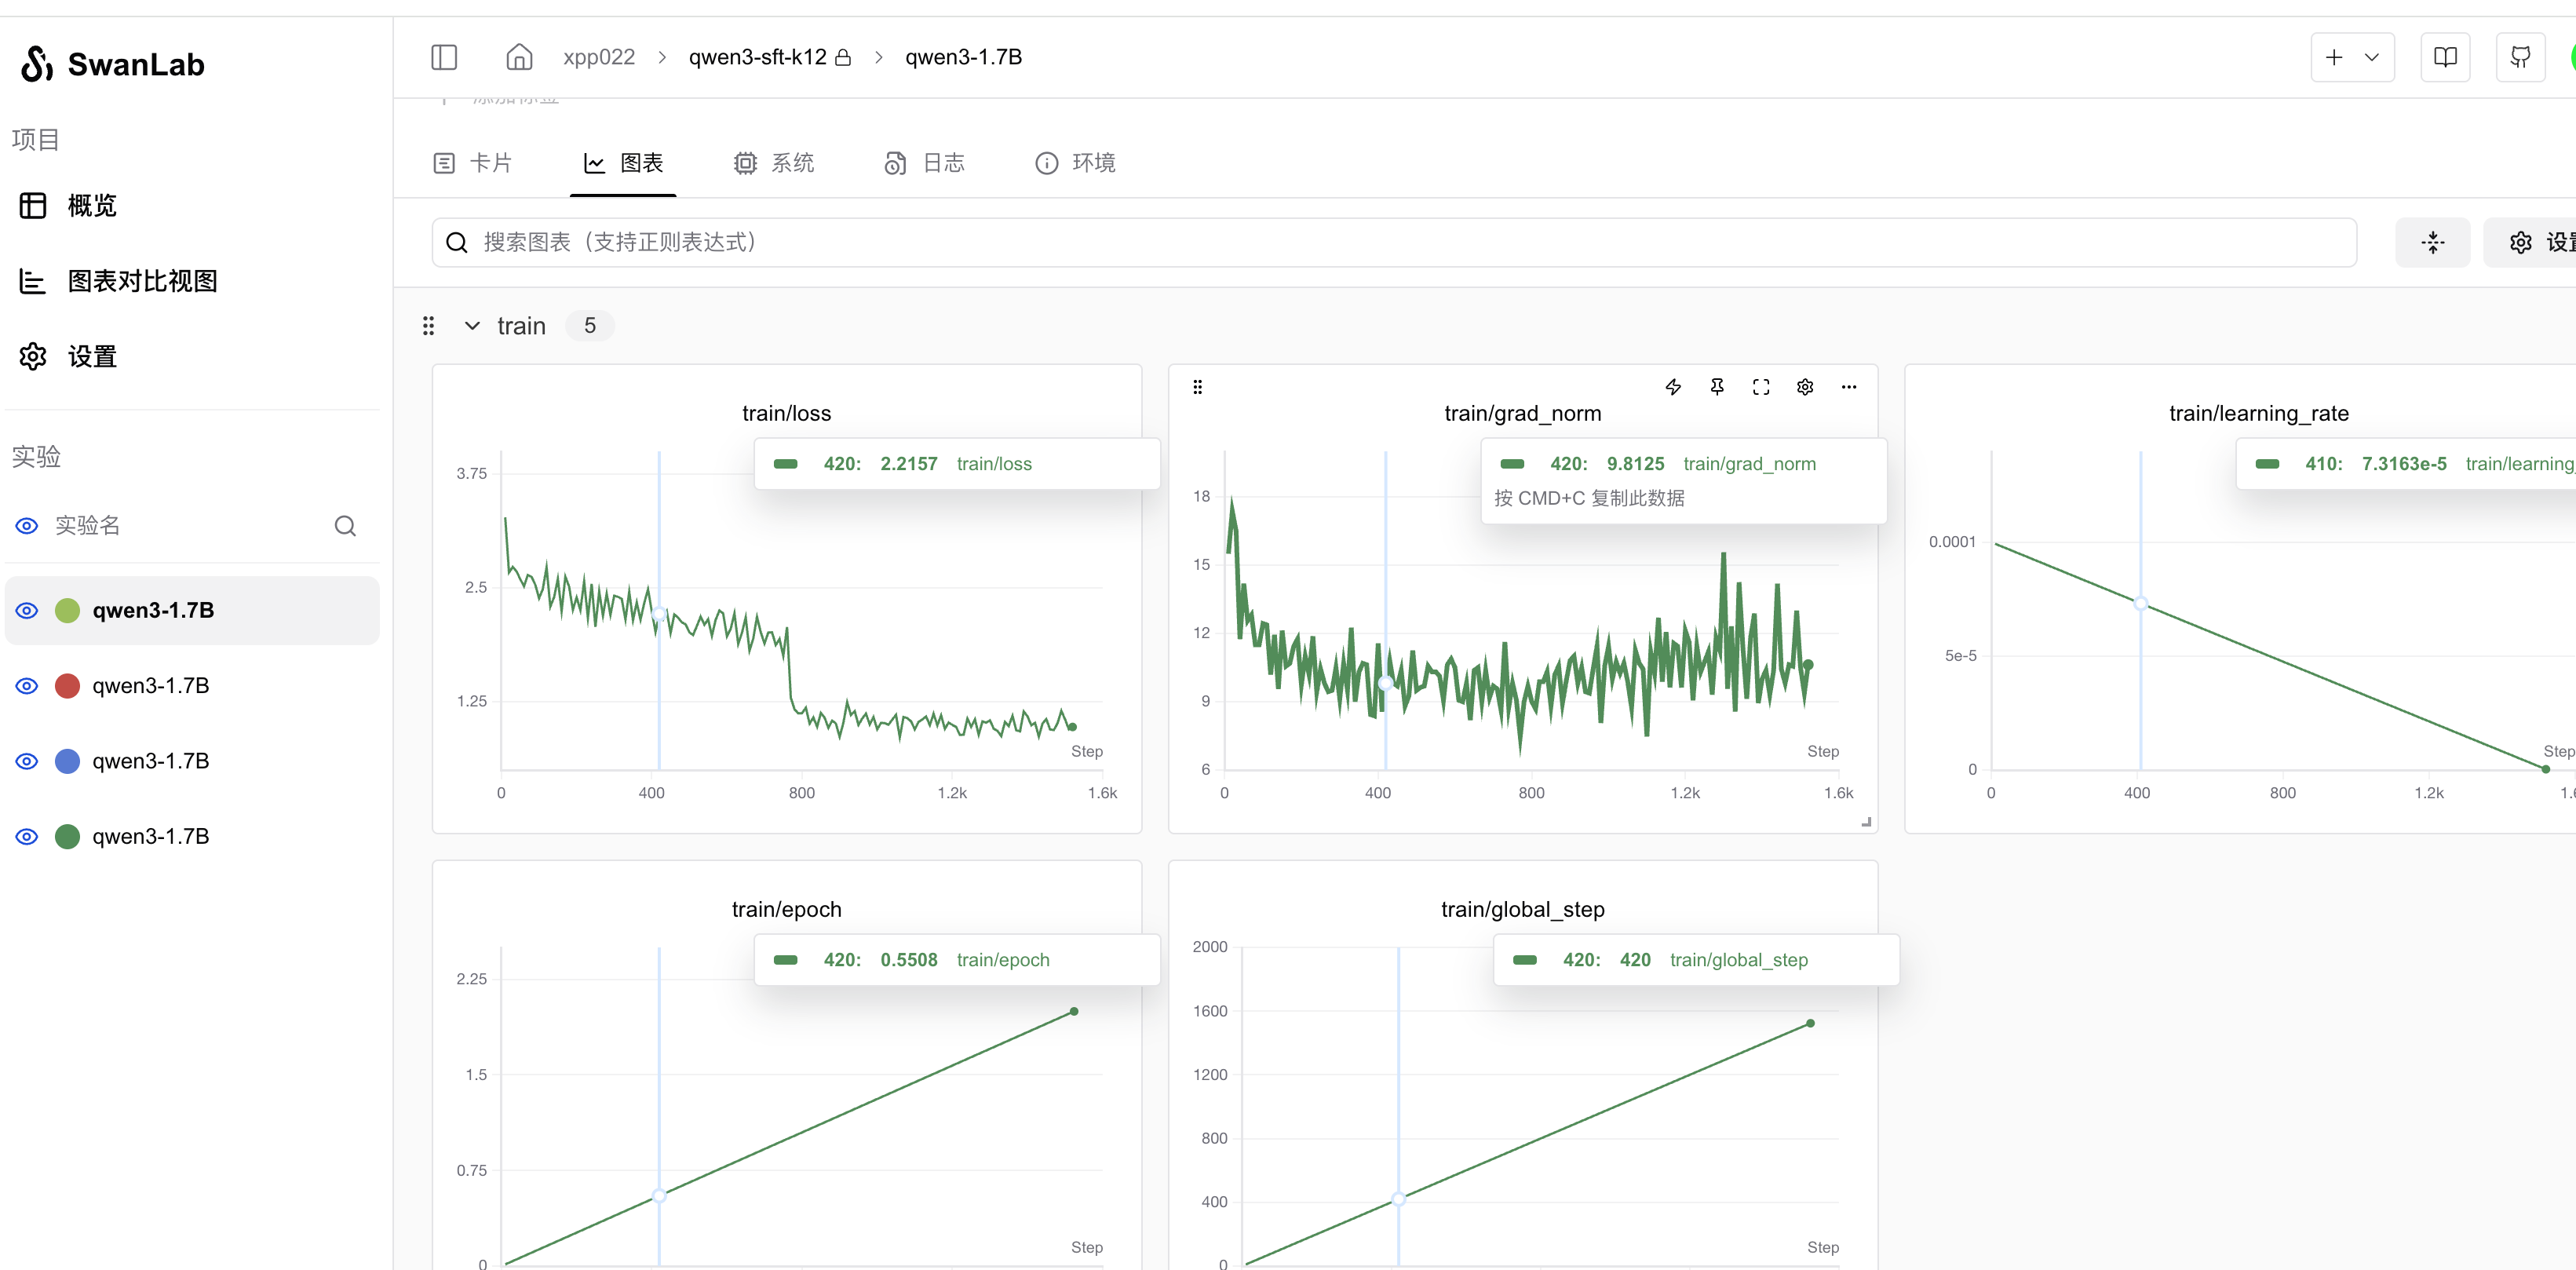Click train/global_step chart title
Image resolution: width=2576 pixels, height=1270 pixels.
1522,910
